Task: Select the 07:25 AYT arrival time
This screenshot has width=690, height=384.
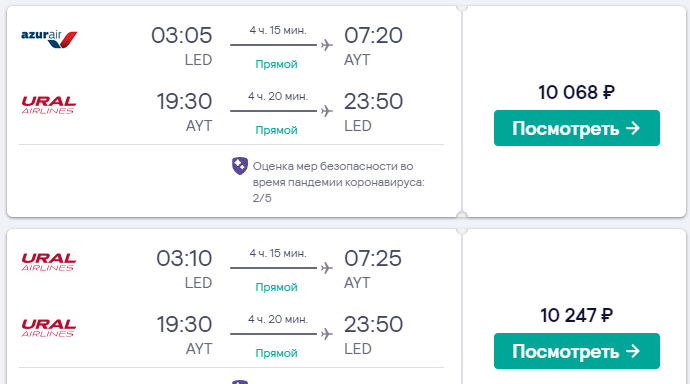Action: pos(373,258)
